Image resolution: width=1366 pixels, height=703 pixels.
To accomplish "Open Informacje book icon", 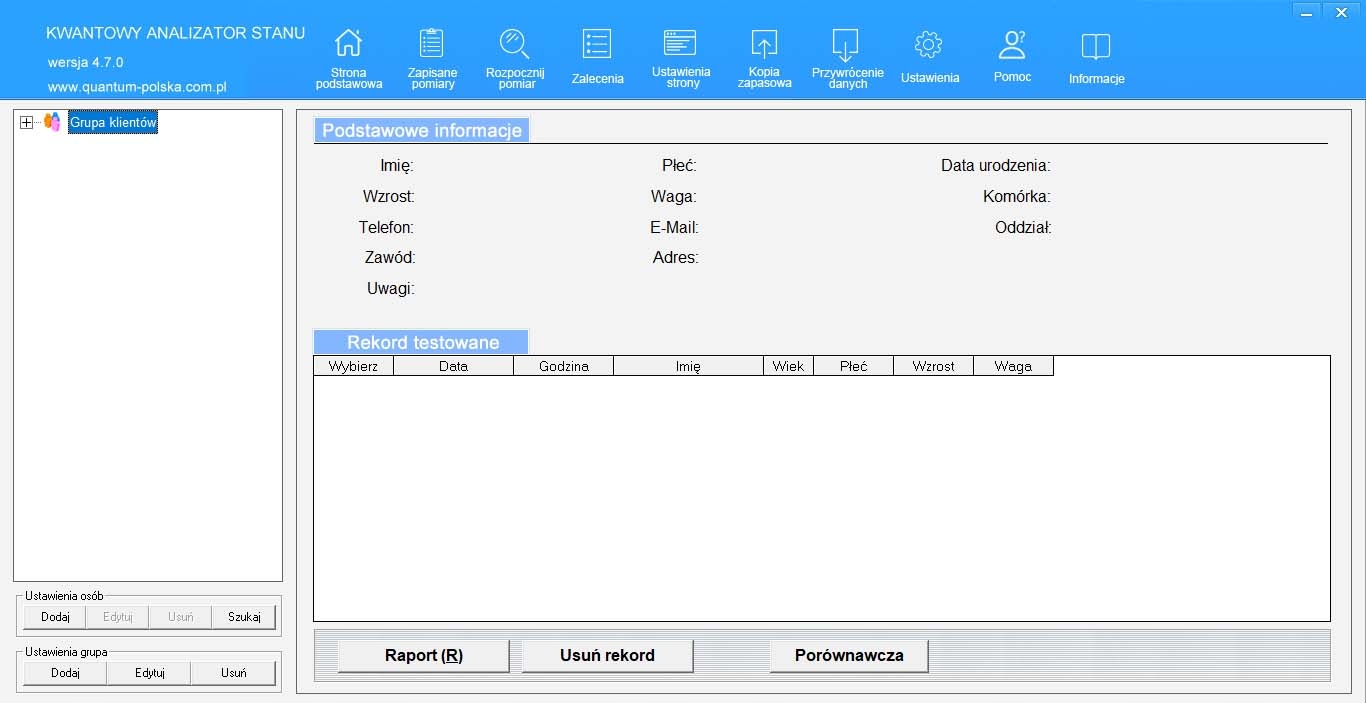I will pyautogui.click(x=1096, y=46).
